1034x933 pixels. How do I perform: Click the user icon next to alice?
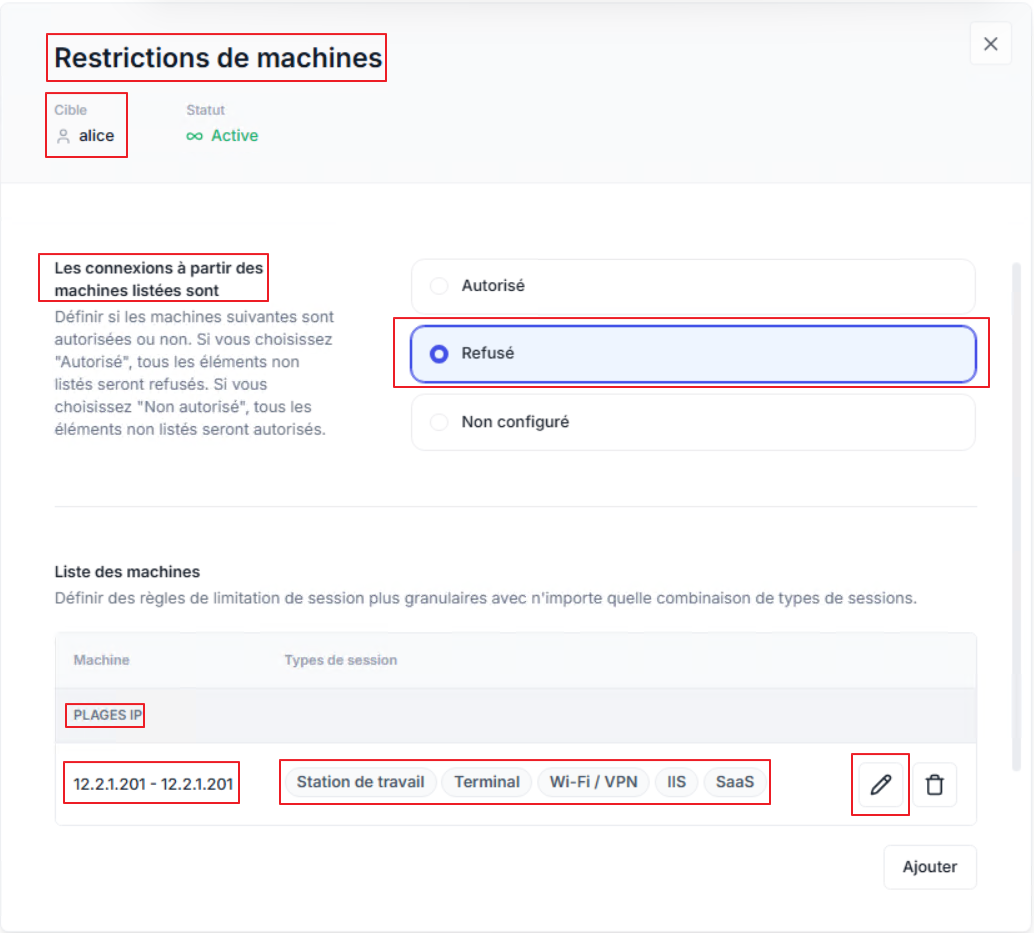63,136
